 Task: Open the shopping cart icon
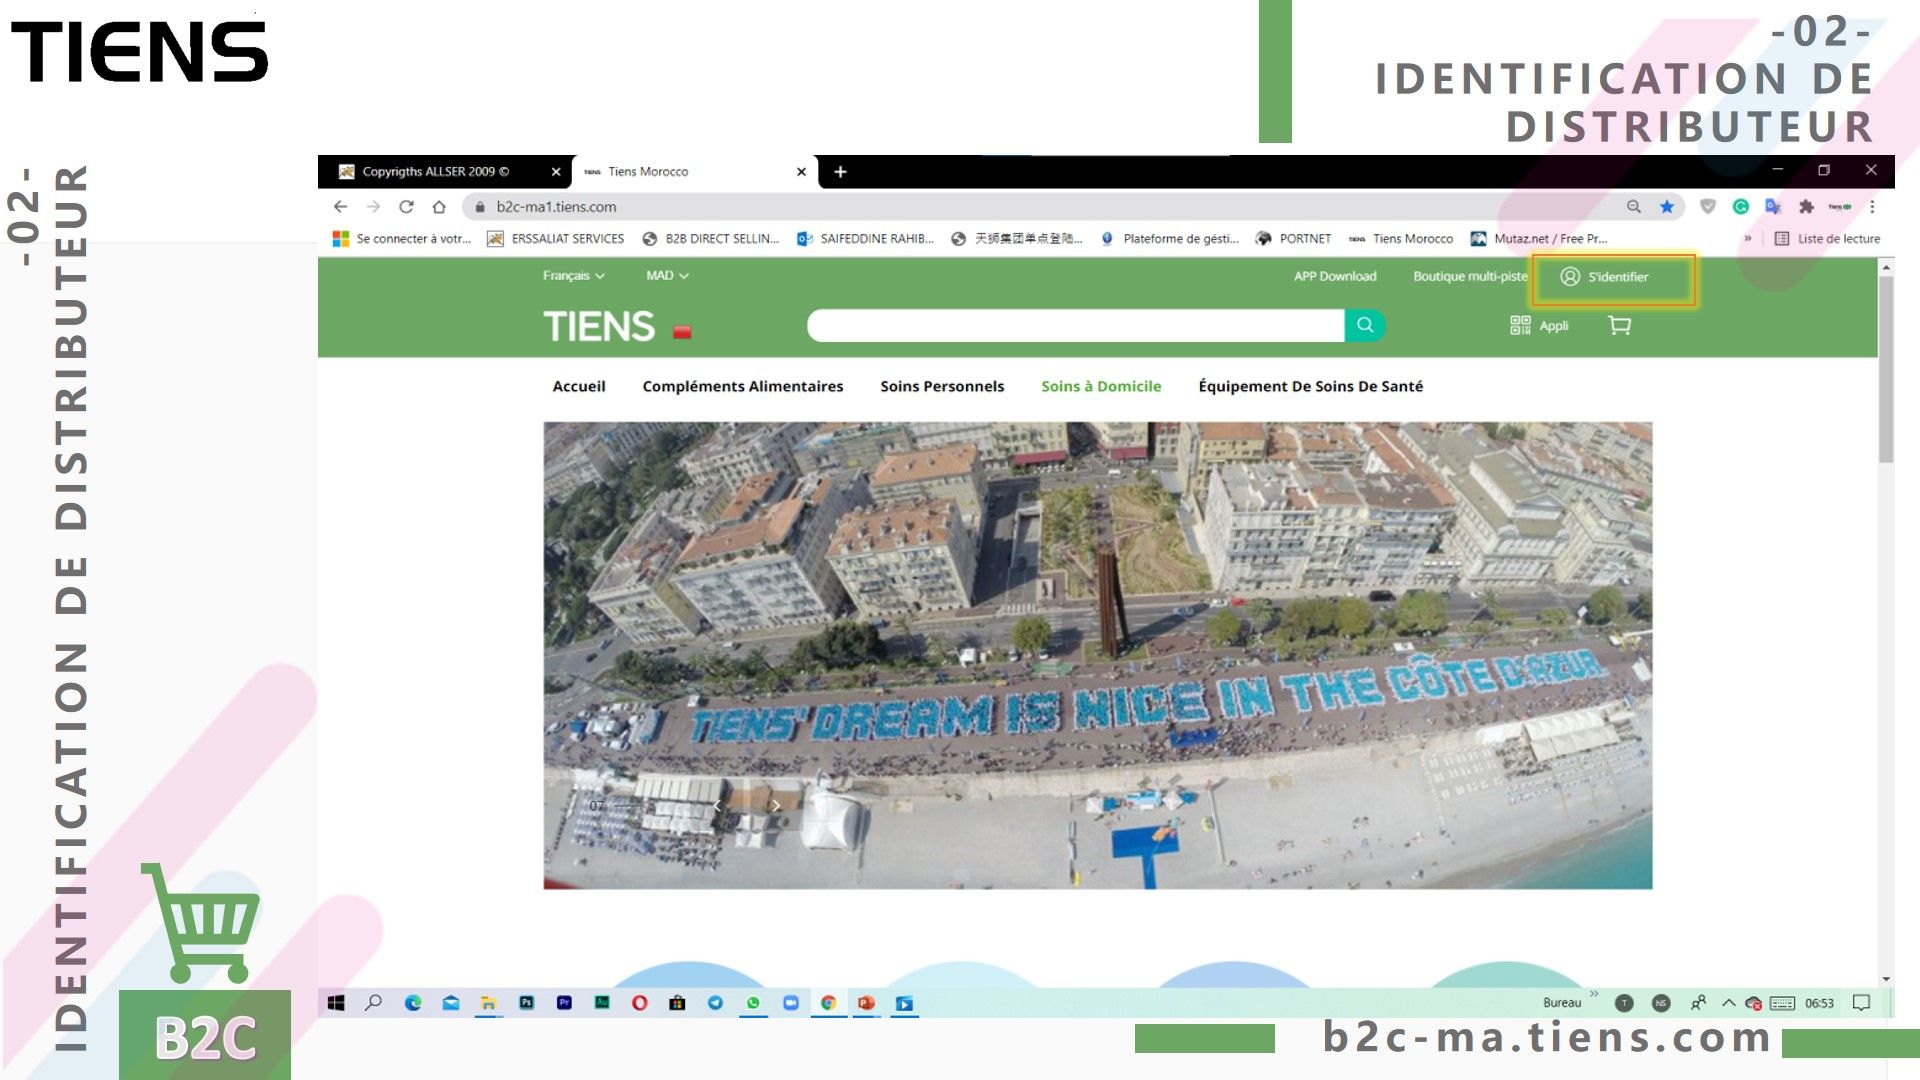[1619, 326]
